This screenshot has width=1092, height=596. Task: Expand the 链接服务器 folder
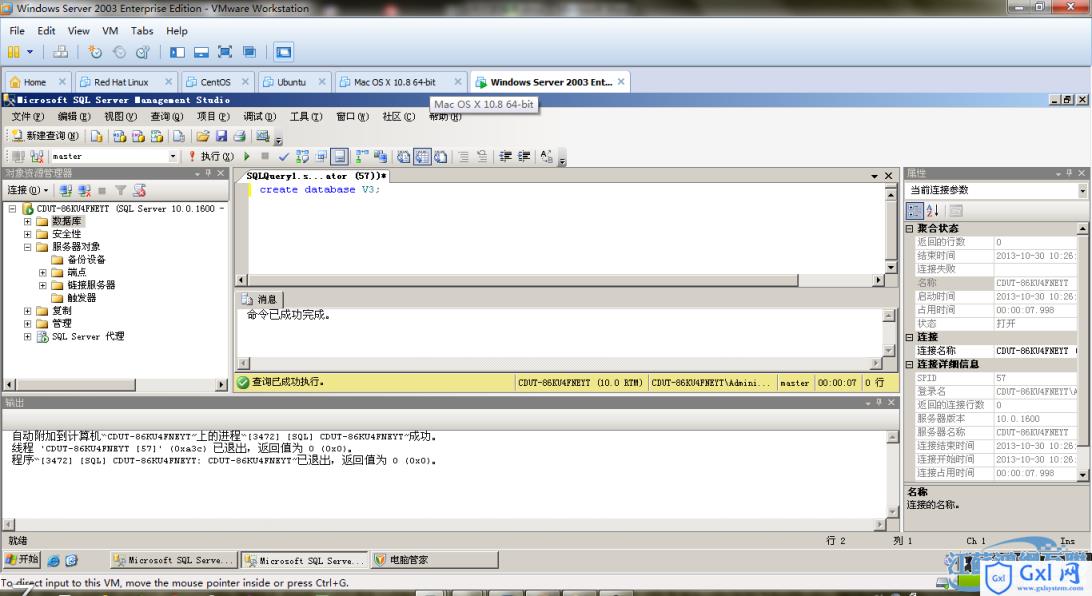pyautogui.click(x=42, y=285)
